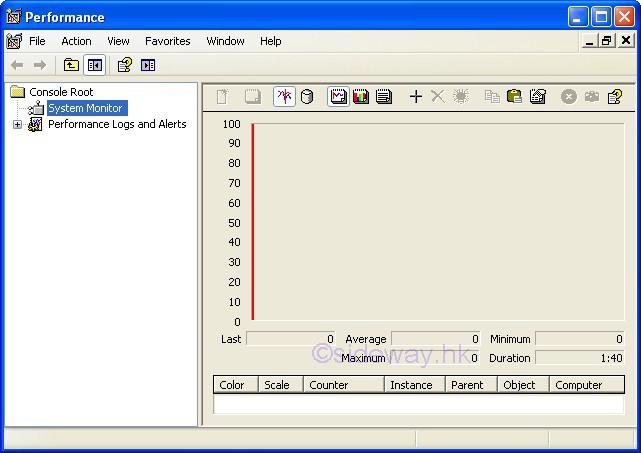Switch to View Report display
Viewport: 641px width, 453px height.
383,97
